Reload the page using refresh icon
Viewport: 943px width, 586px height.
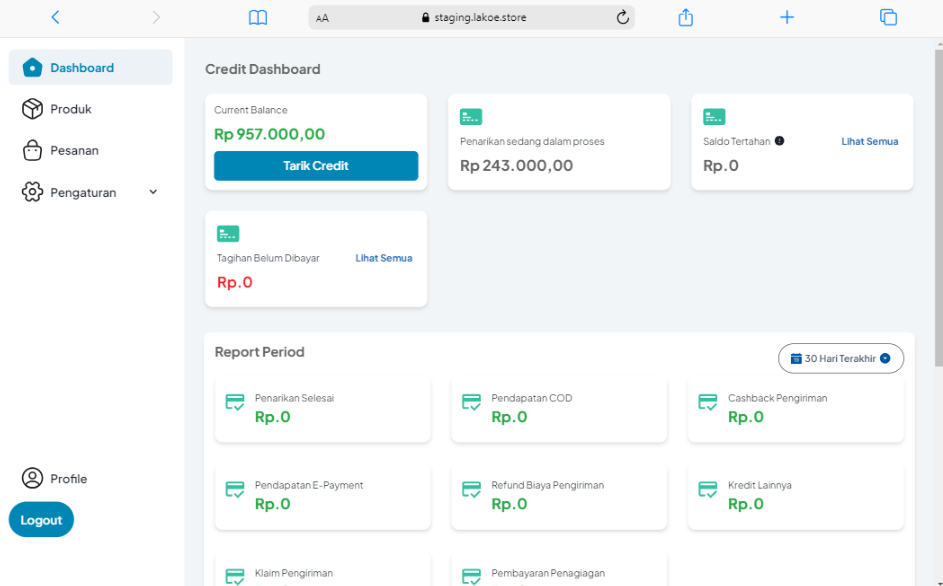click(x=622, y=17)
